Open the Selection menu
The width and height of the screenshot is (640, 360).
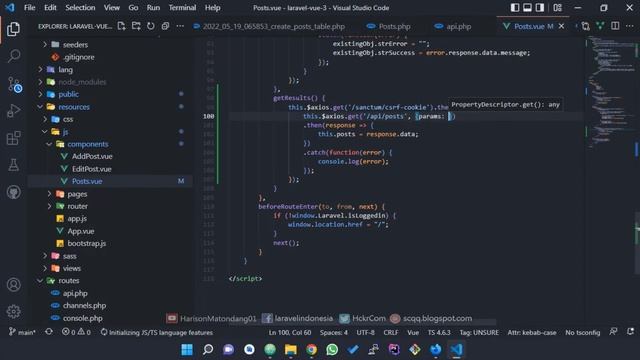point(80,8)
